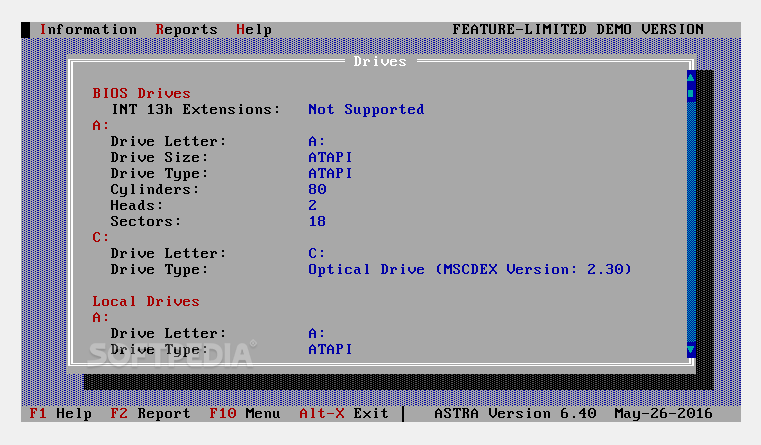
Task: Click the 'C:' Drive Letter value
Action: (x=316, y=253)
